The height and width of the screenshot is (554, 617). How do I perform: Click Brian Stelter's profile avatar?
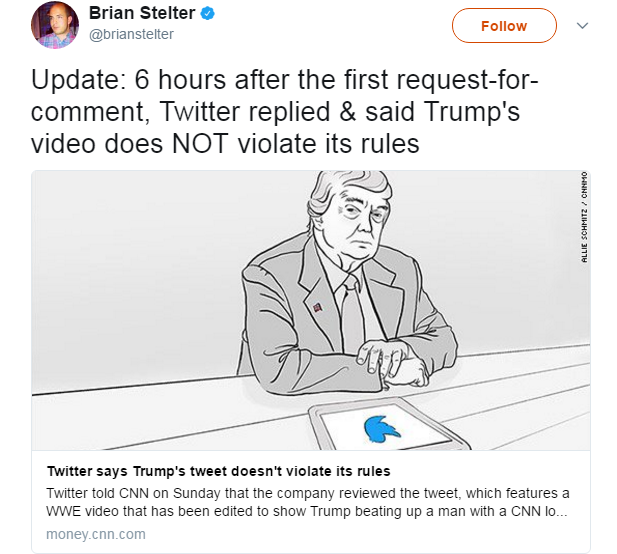click(53, 24)
